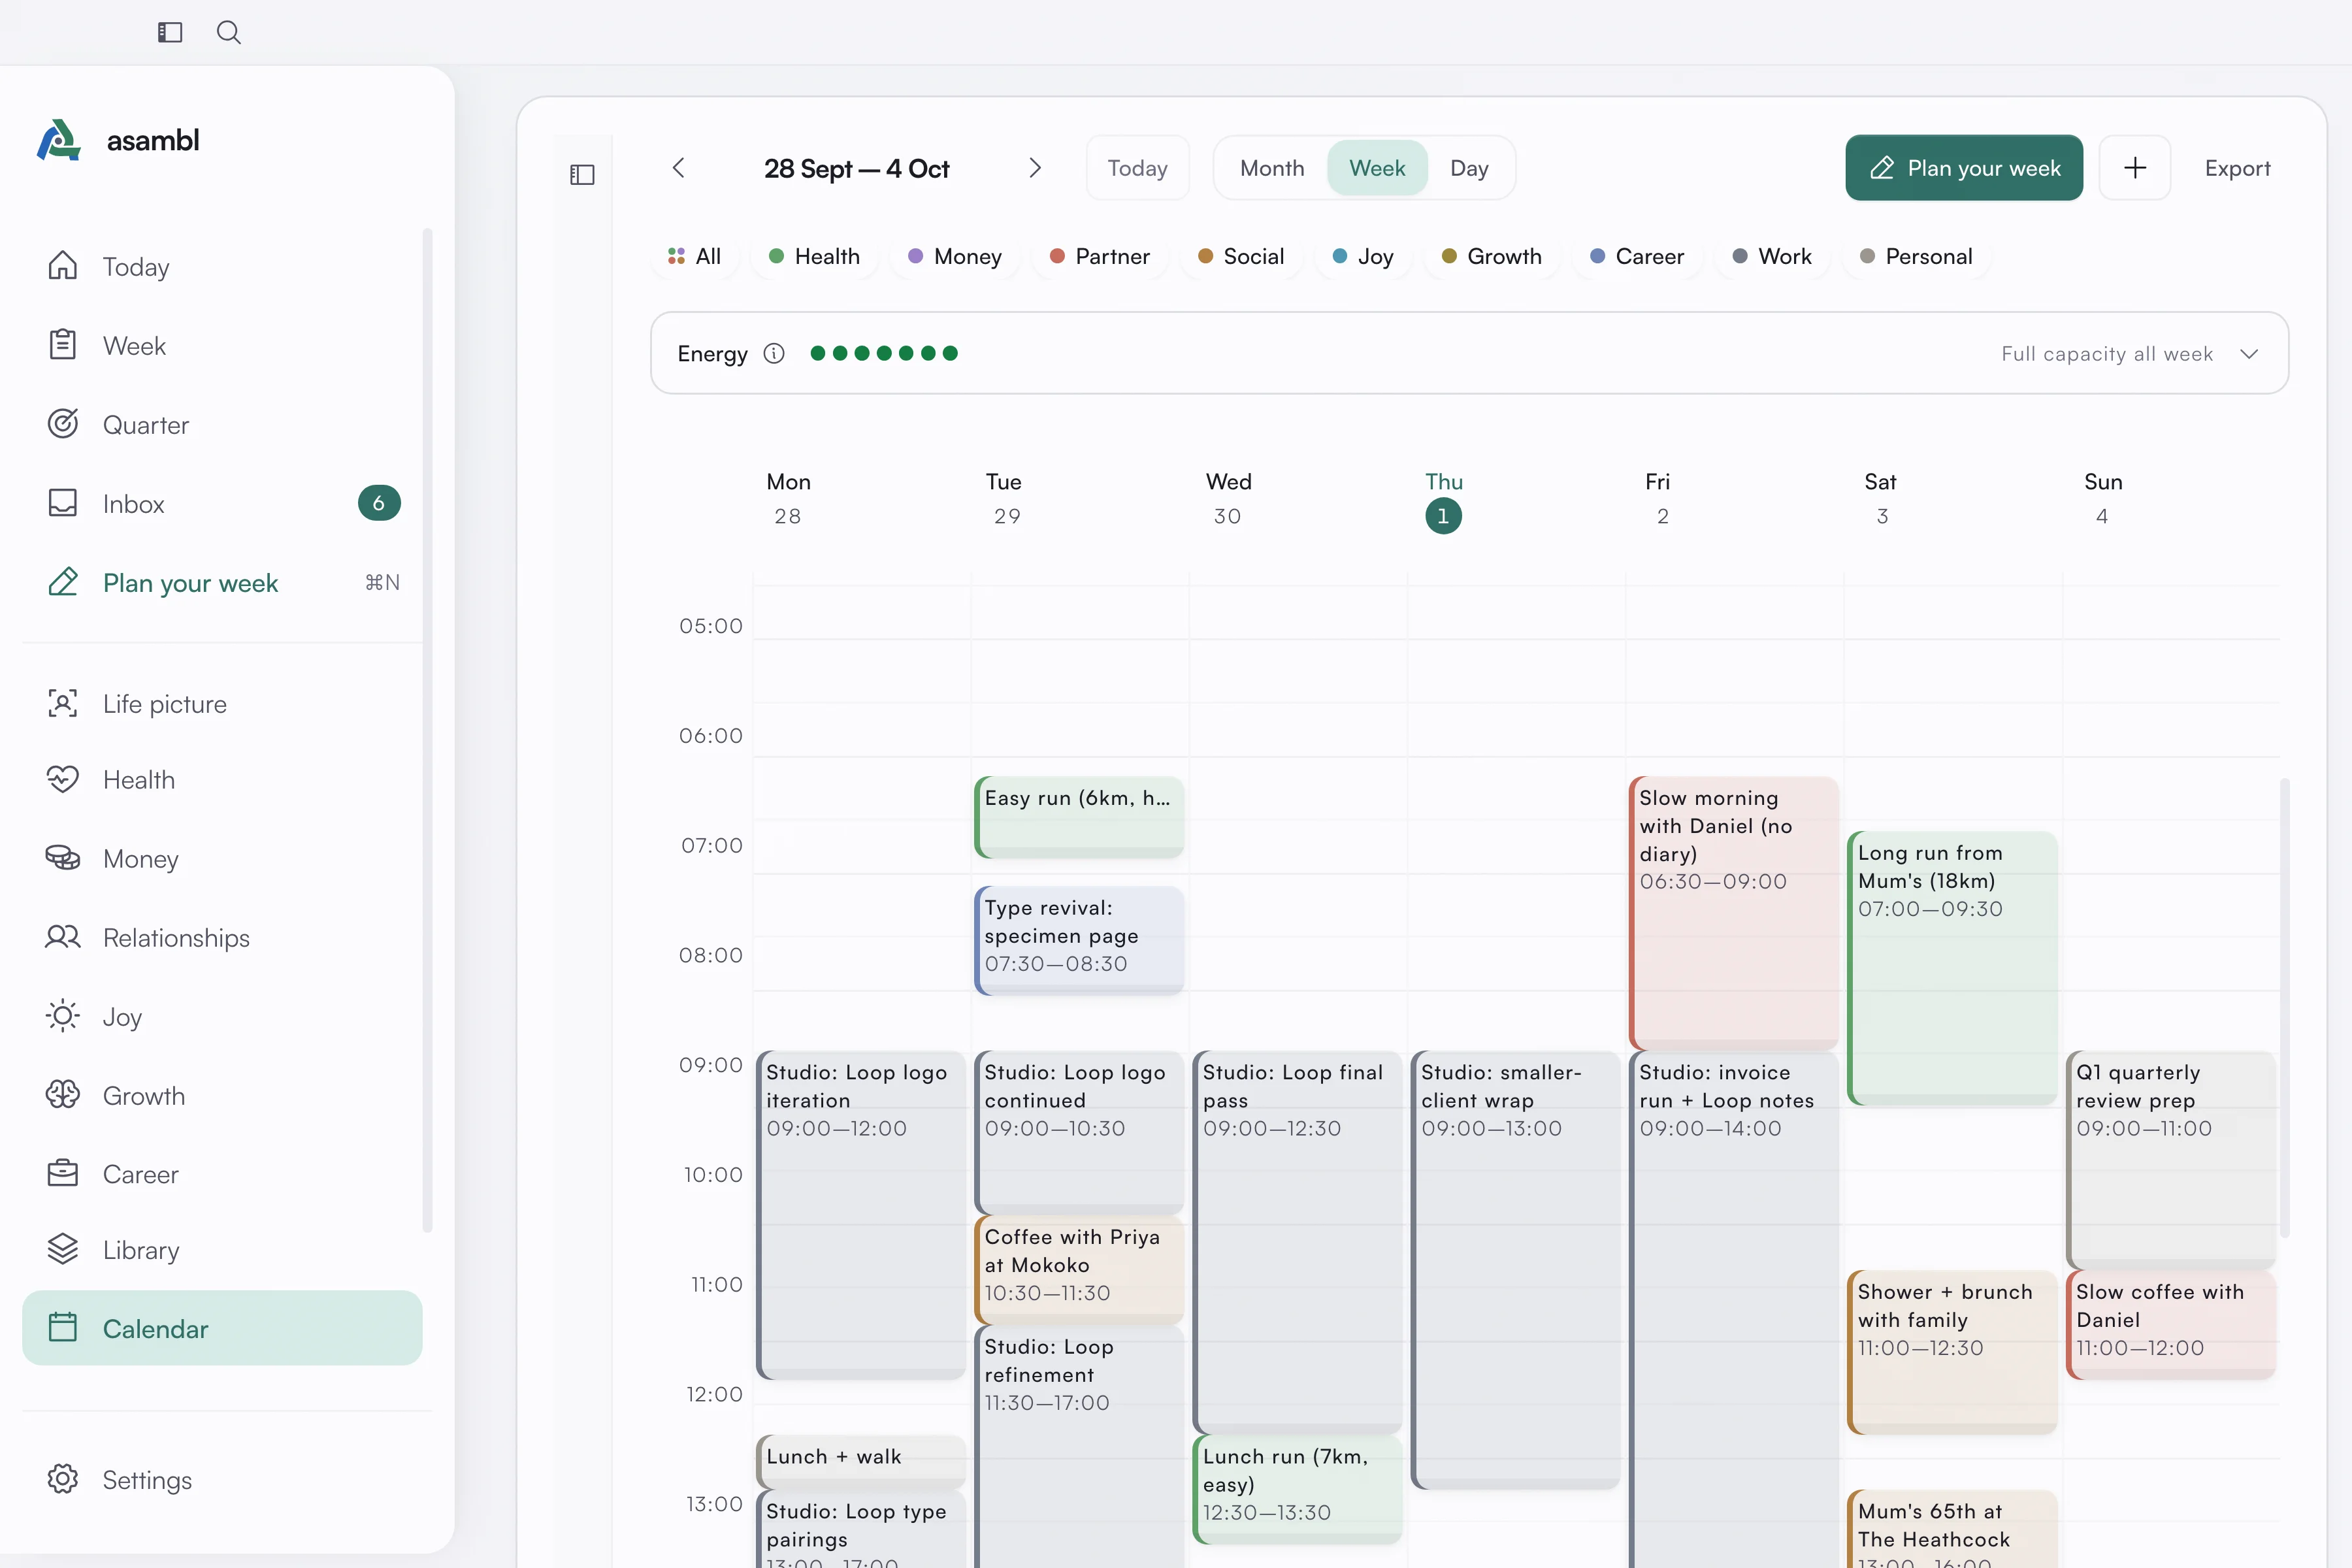Open Settings in sidebar
Viewport: 2352px width, 1568px height.
pos(222,1480)
